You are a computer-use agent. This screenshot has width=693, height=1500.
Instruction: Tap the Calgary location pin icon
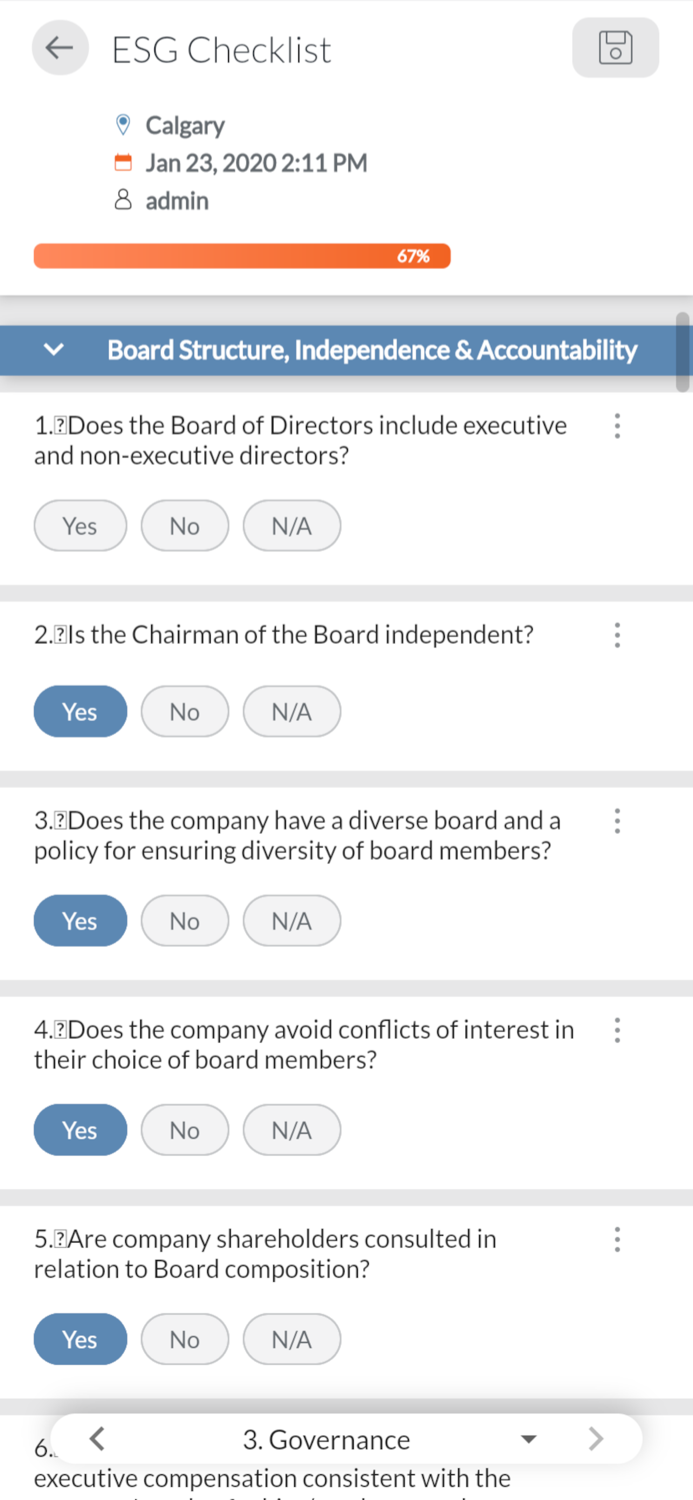(x=123, y=125)
